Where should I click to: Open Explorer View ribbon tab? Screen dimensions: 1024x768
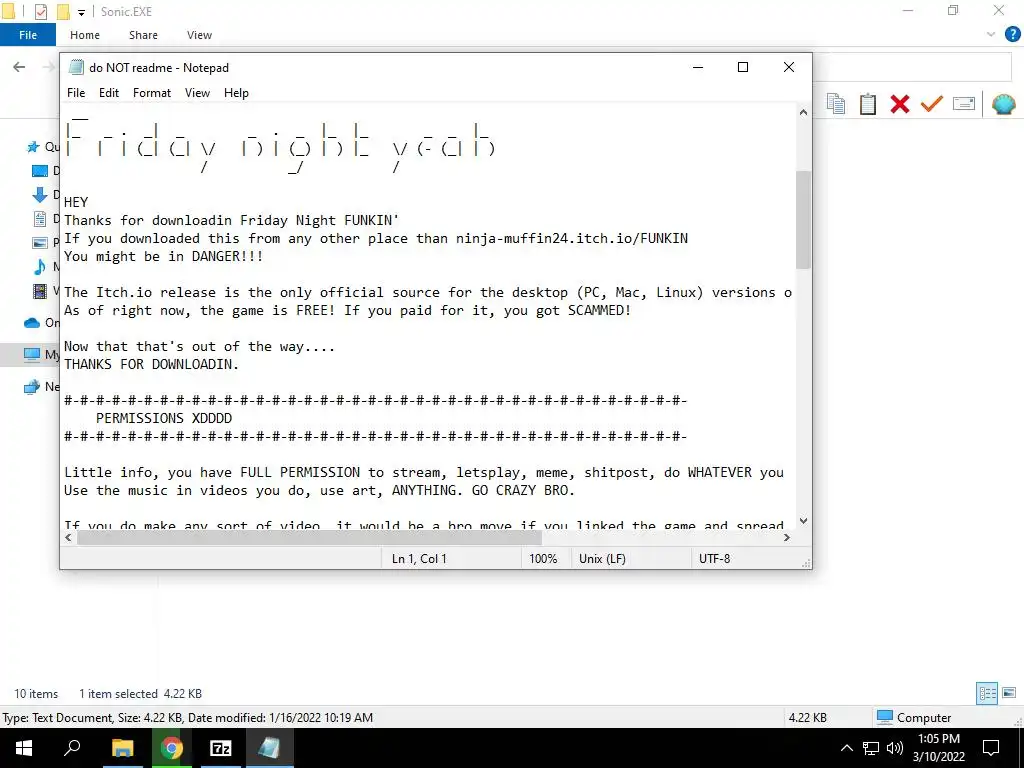(x=199, y=35)
